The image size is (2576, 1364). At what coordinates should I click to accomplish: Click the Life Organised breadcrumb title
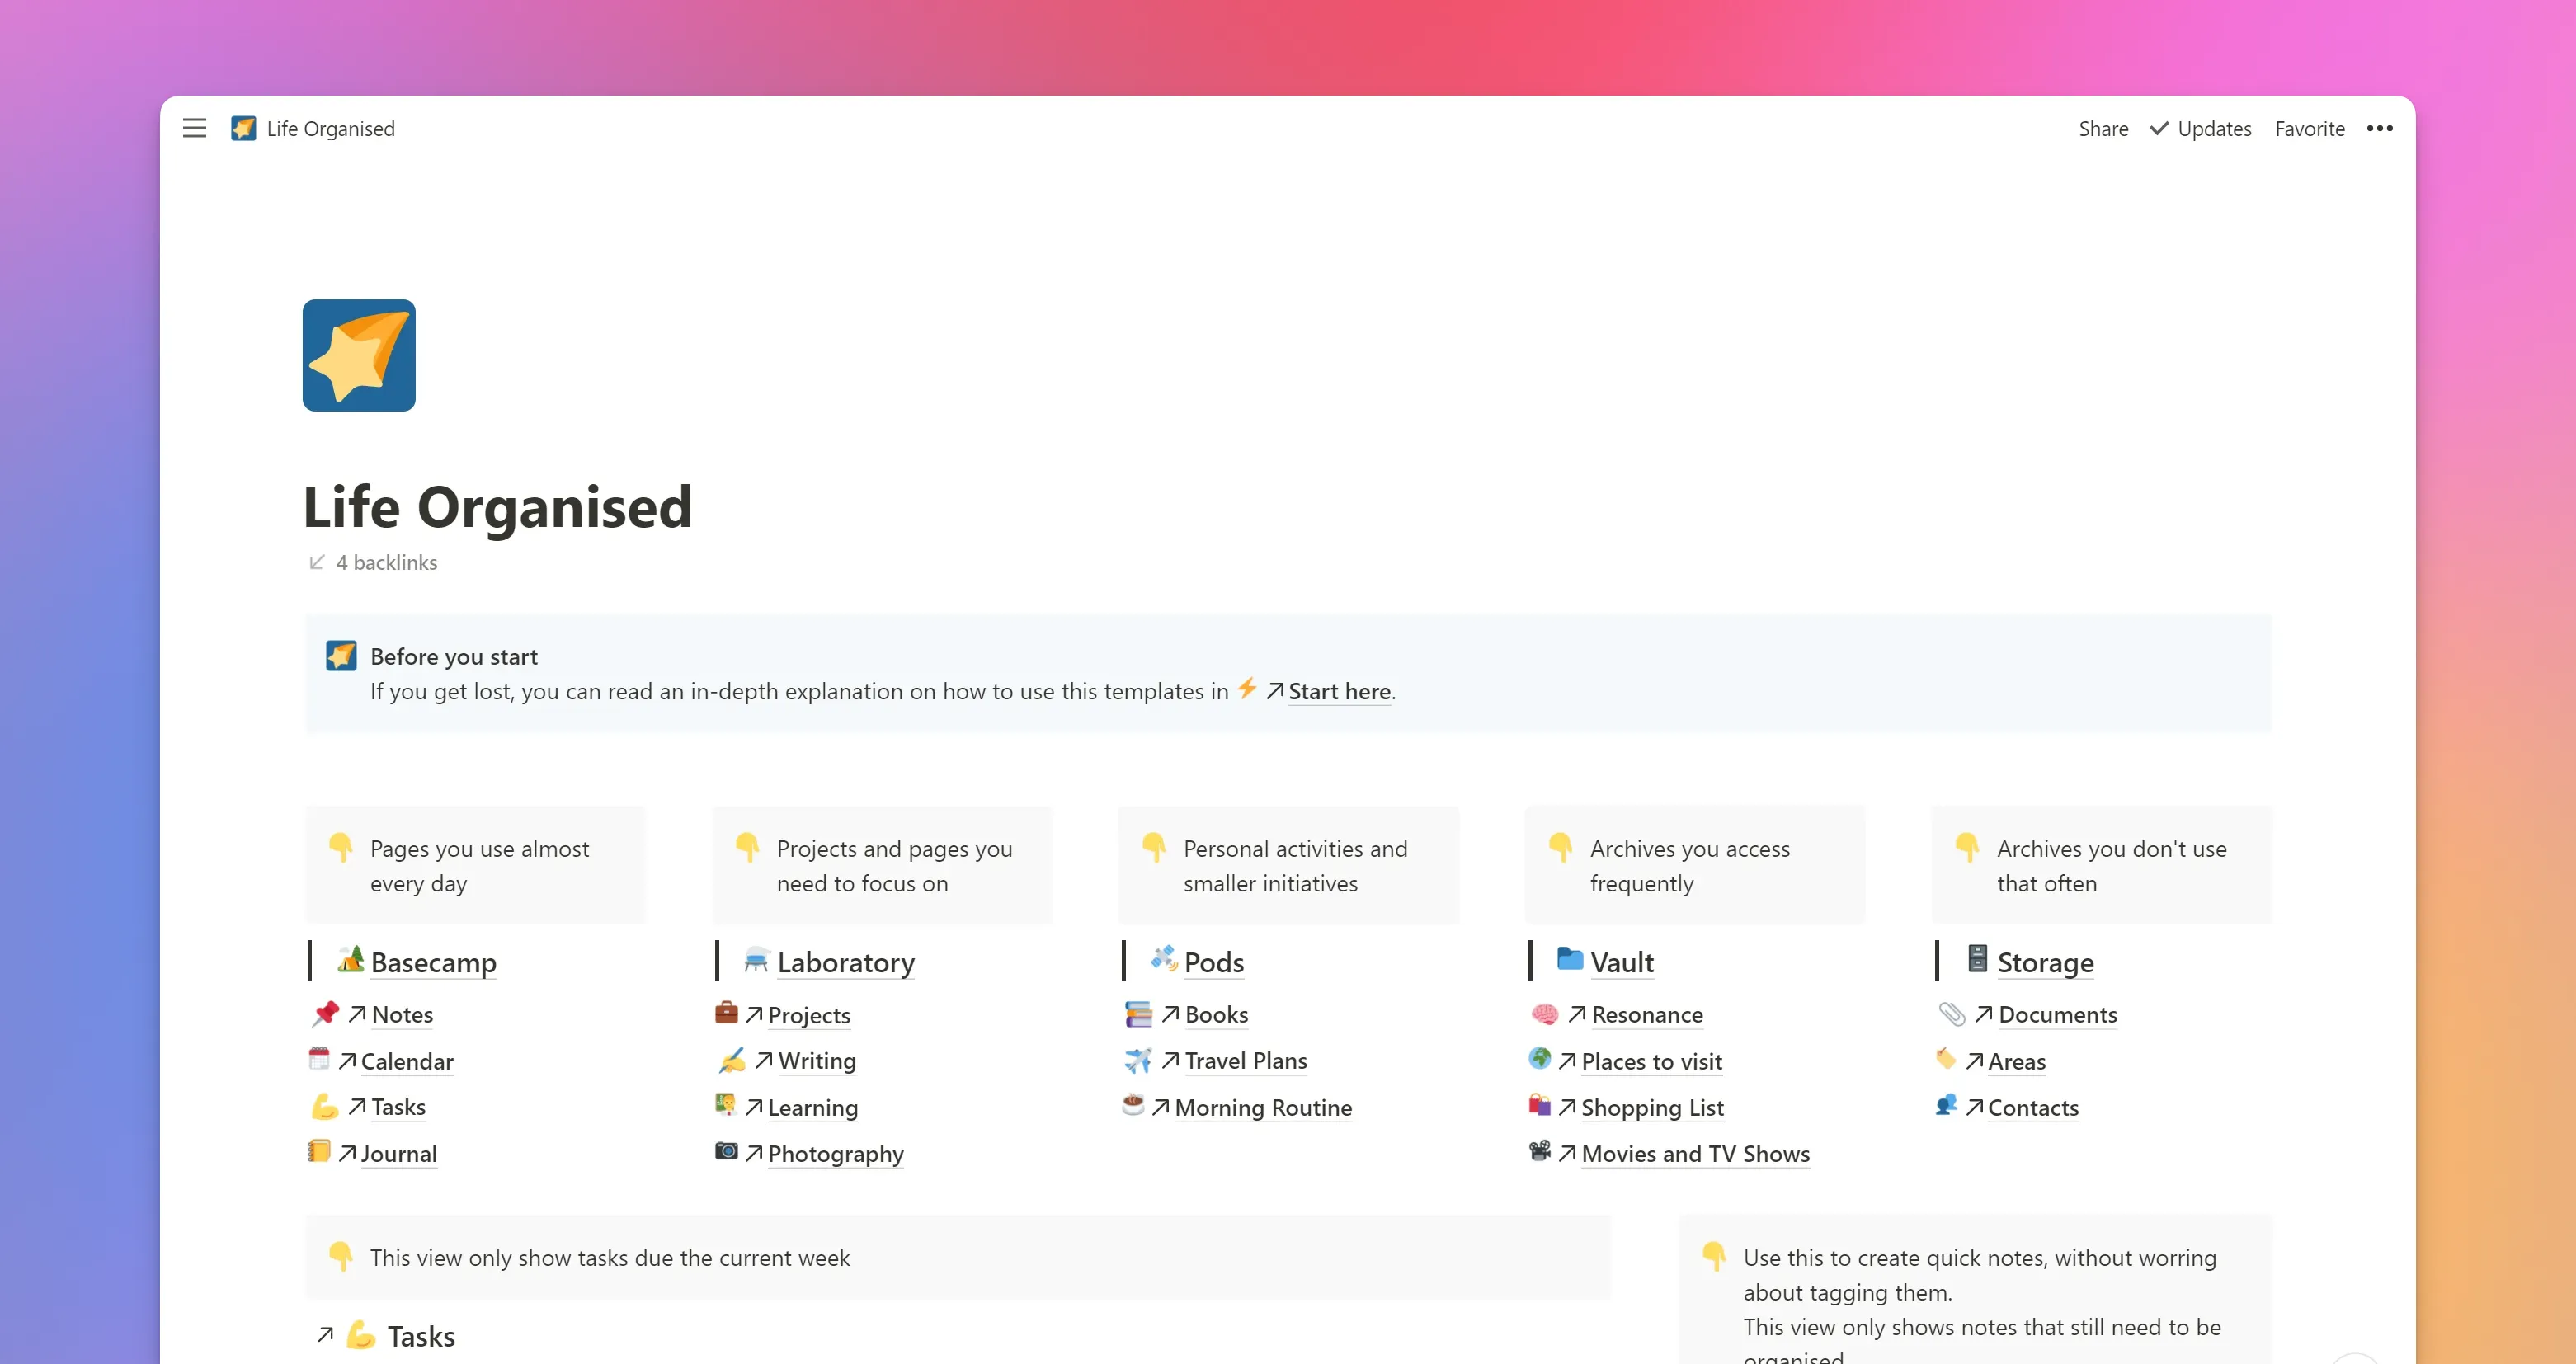click(x=331, y=128)
